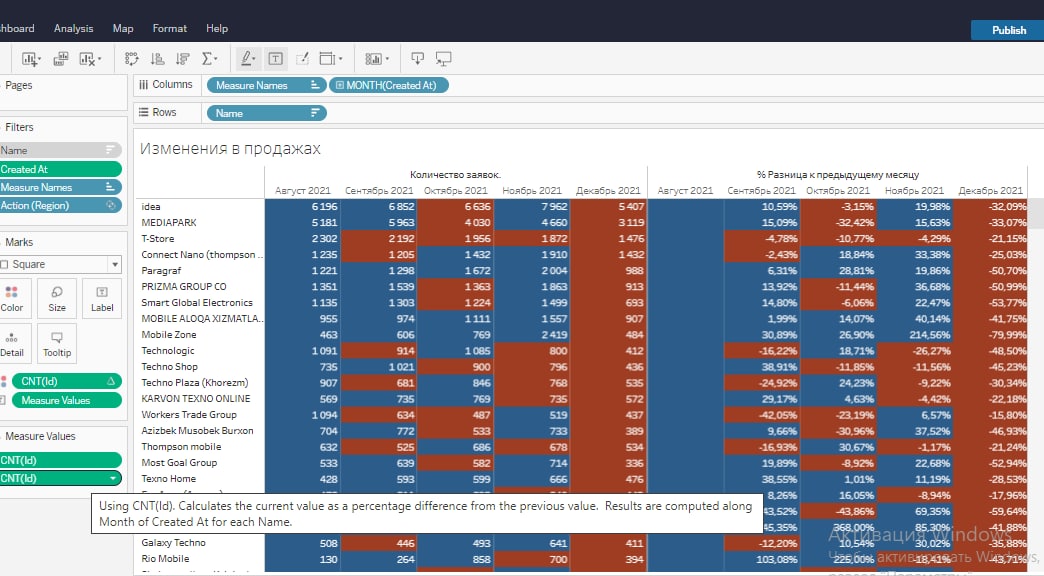The width and height of the screenshot is (1044, 576).
Task: Click label icon beside Measure Values pill
Action: point(3,400)
